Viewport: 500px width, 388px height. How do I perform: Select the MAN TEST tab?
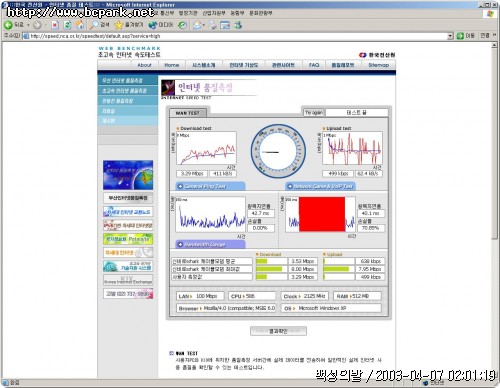pos(188,113)
